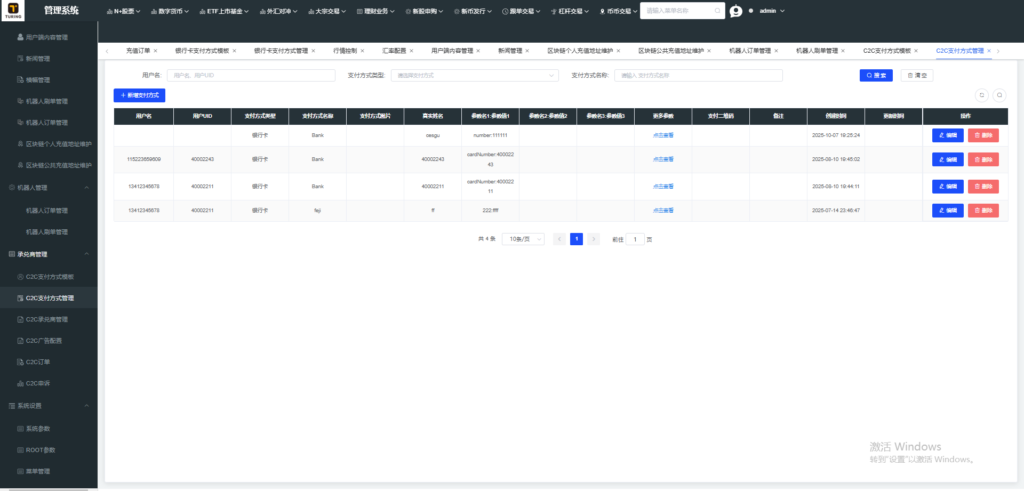
Task: Click magnifier icon in menu name search box
Action: (717, 11)
